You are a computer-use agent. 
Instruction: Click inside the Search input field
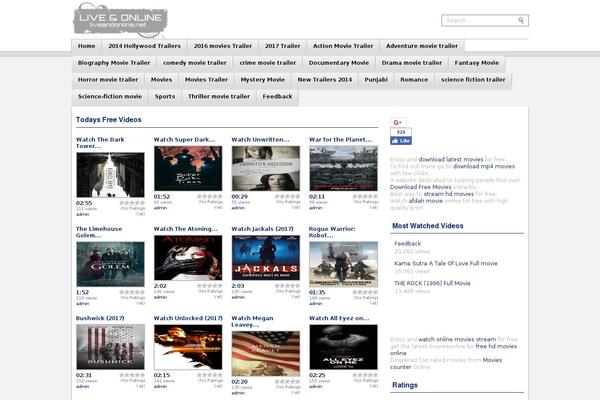click(x=481, y=20)
